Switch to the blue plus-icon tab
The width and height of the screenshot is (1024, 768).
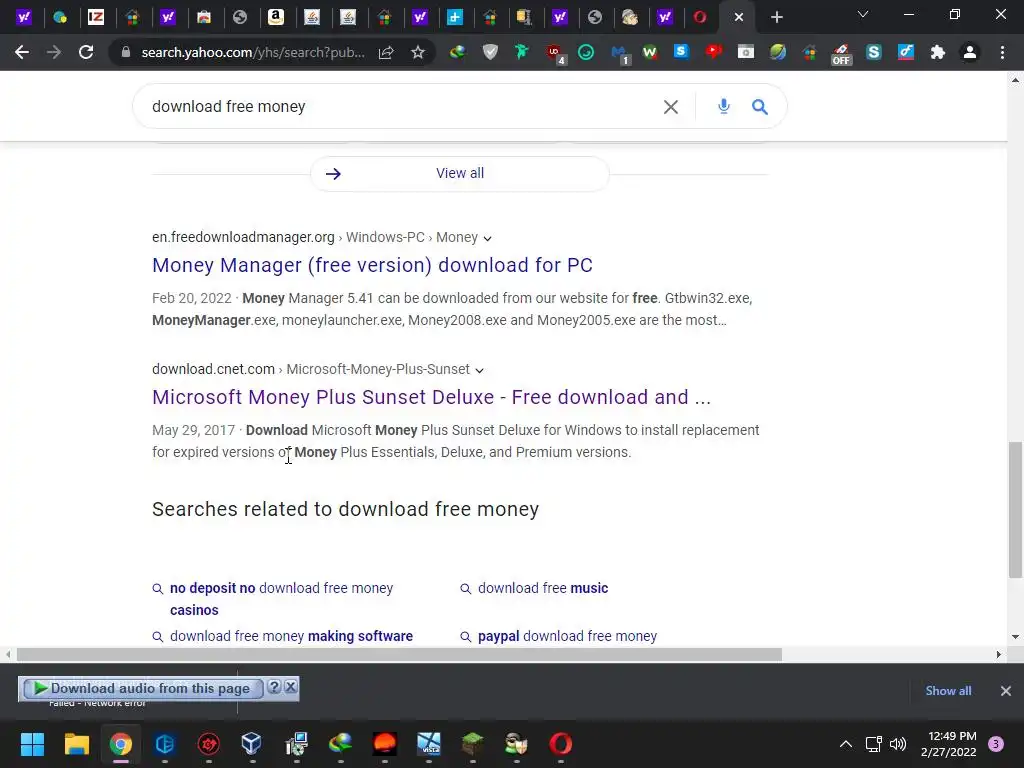[455, 17]
